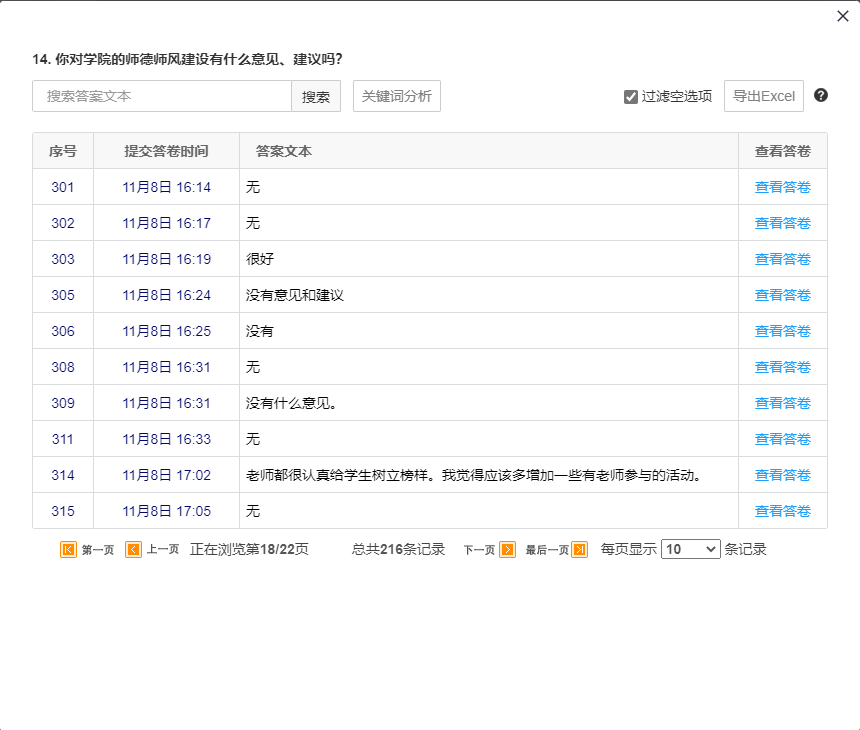Click the first page orange arrow icon
Viewport: 860px width, 730px height.
click(x=68, y=549)
